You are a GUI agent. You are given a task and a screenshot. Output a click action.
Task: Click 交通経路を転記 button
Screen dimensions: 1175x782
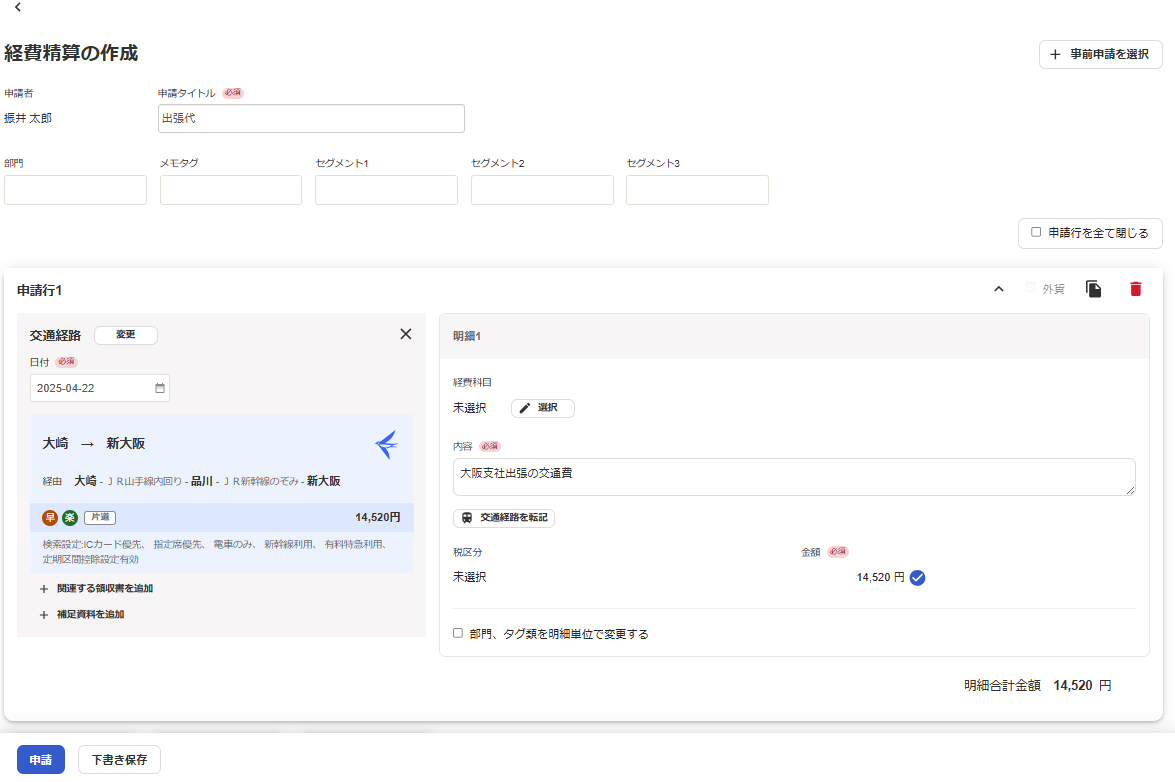click(x=504, y=518)
